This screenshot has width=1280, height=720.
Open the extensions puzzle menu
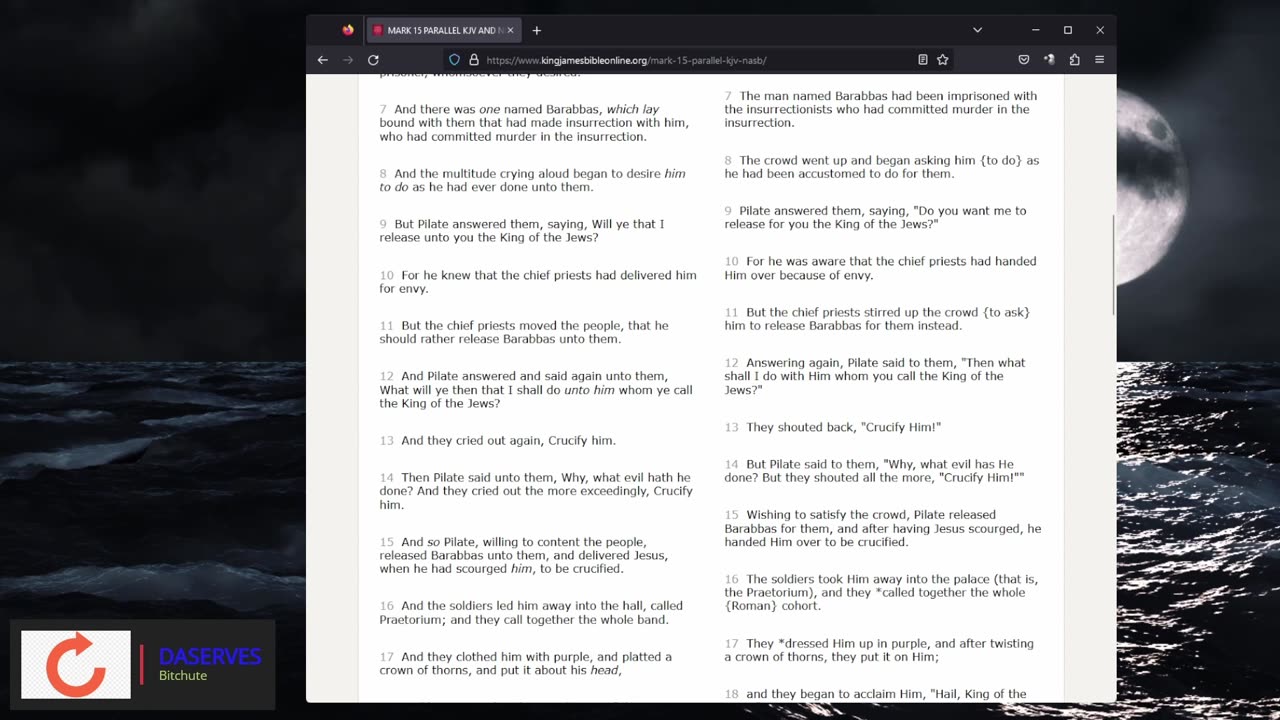1074,60
